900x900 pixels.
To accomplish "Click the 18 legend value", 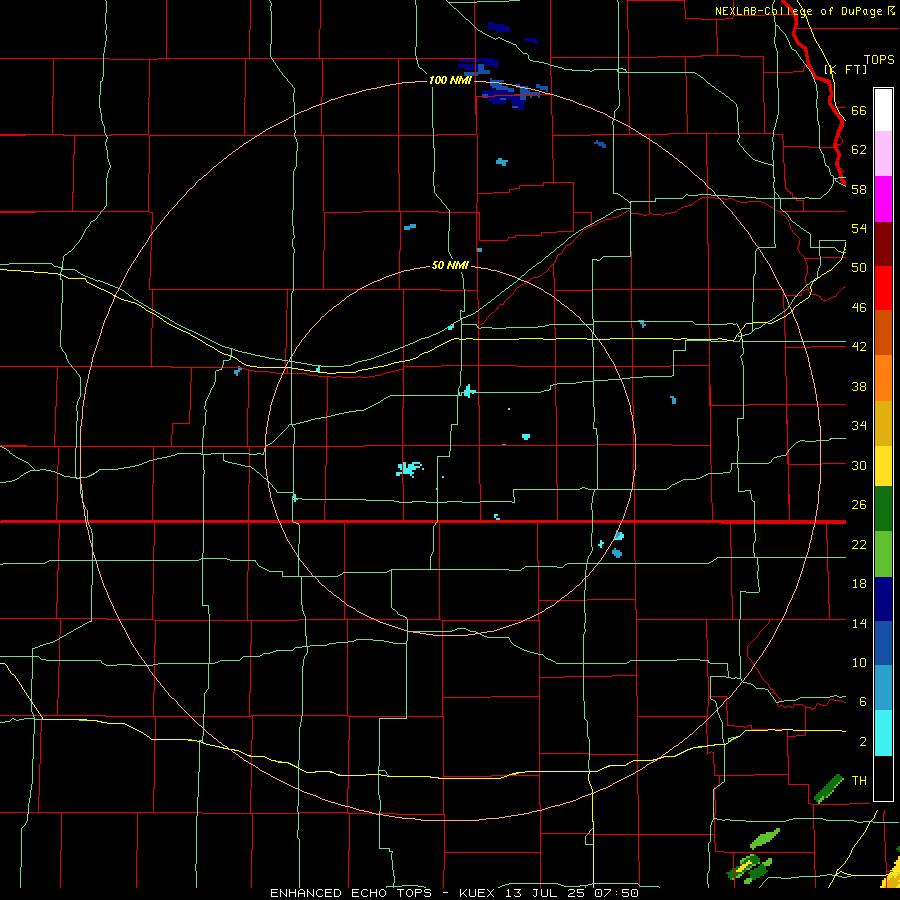I will [x=859, y=584].
